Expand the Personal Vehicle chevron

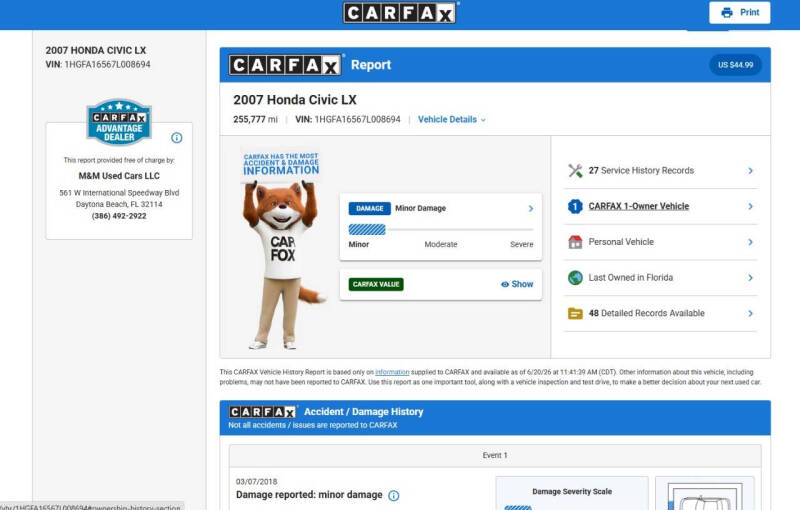point(750,242)
